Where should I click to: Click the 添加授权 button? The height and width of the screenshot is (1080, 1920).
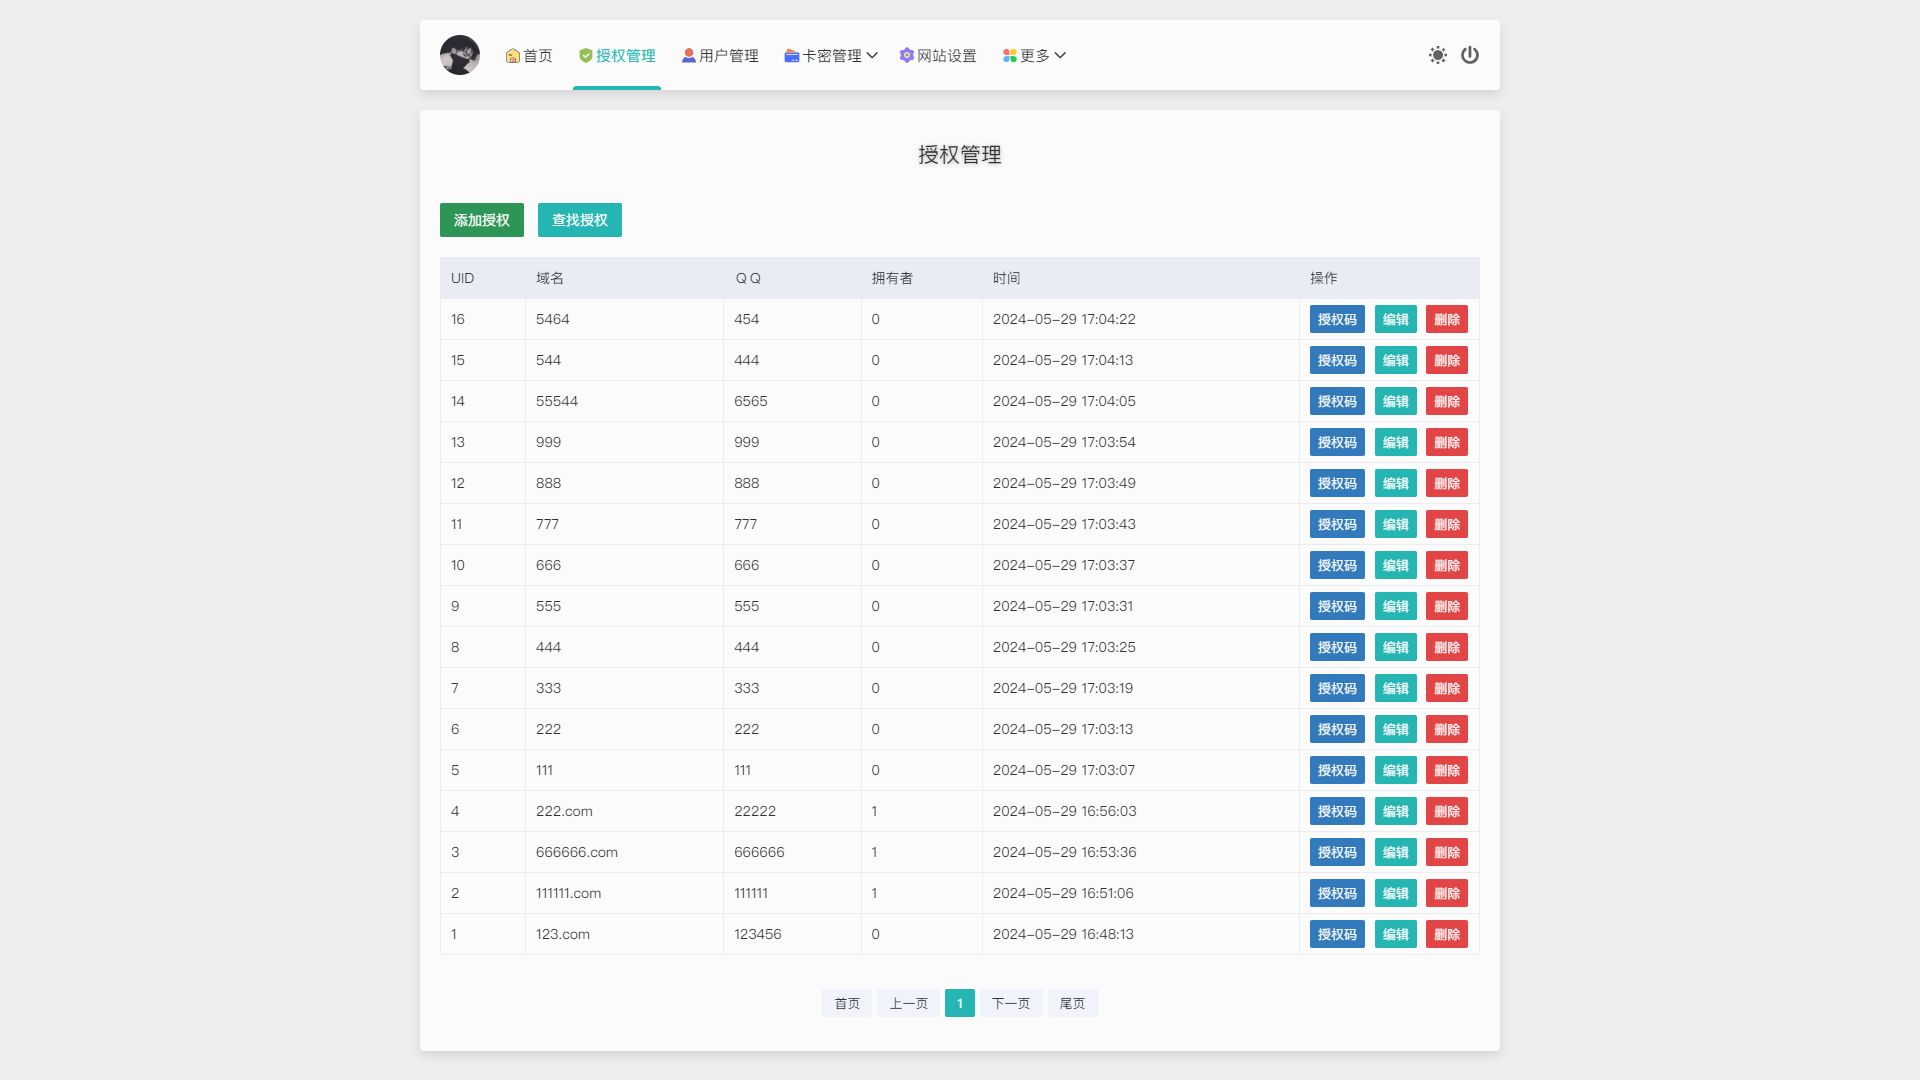click(x=481, y=220)
